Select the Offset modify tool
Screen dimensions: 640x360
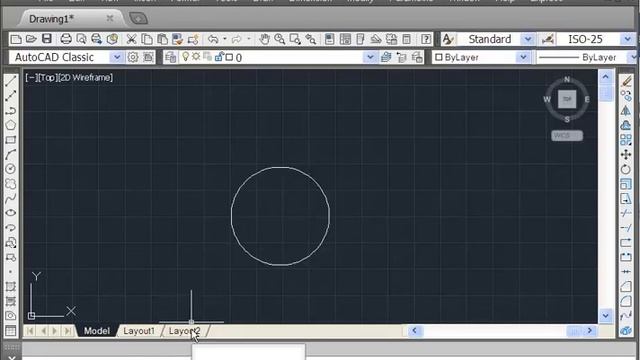pyautogui.click(x=626, y=125)
